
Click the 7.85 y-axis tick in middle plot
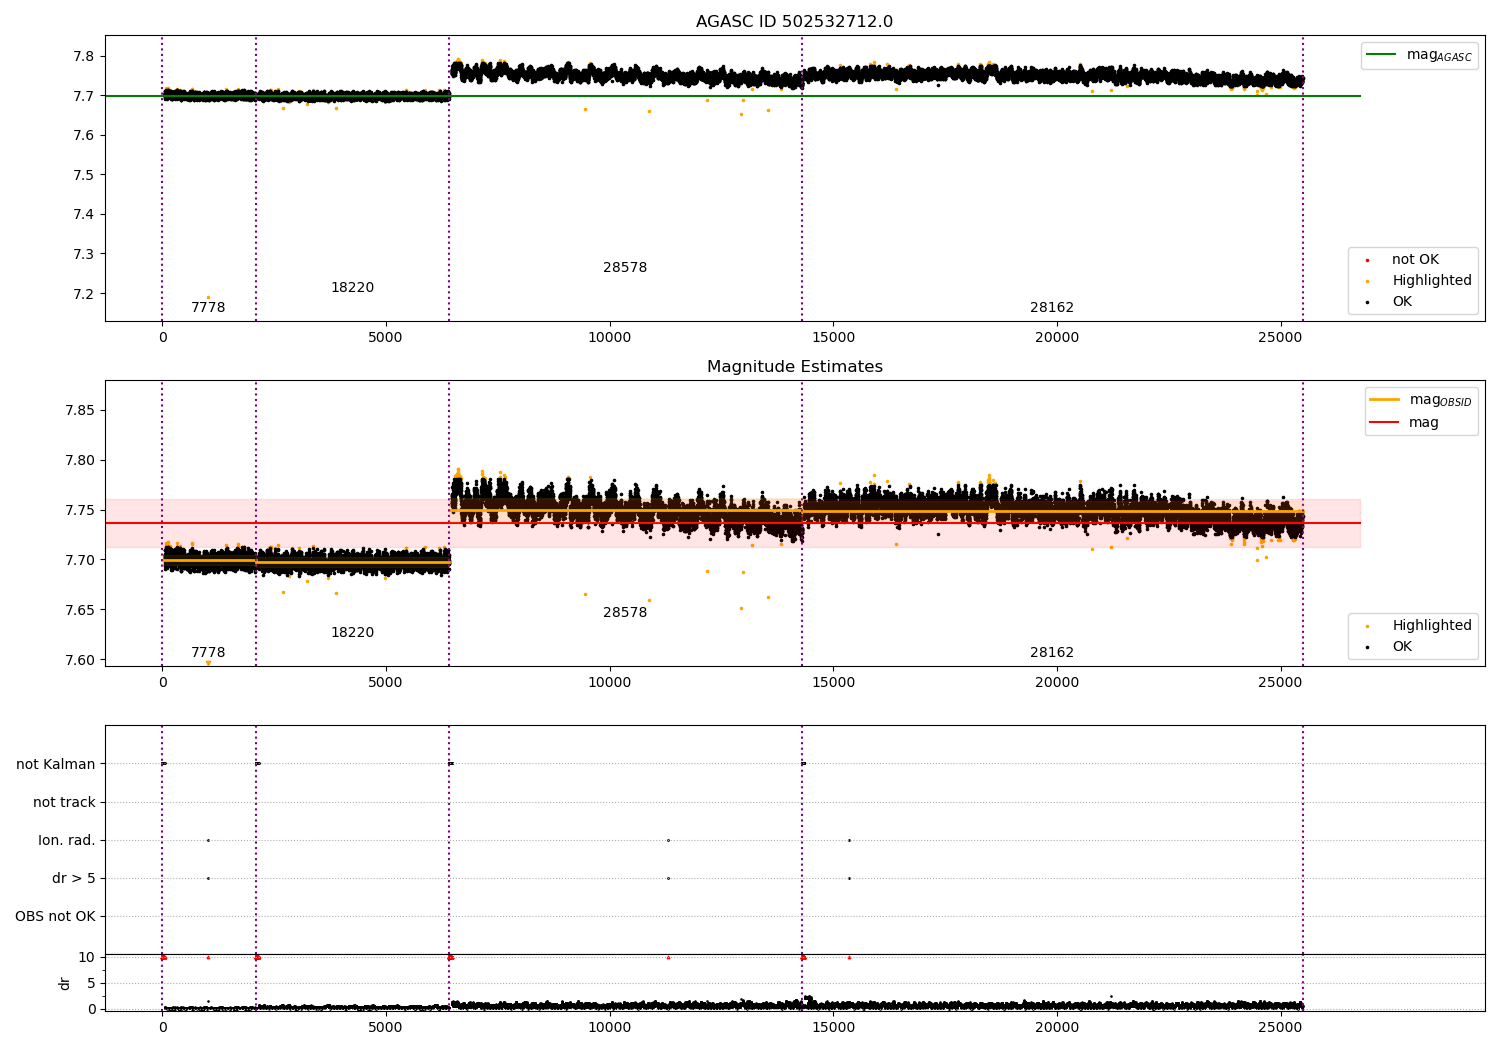point(81,411)
